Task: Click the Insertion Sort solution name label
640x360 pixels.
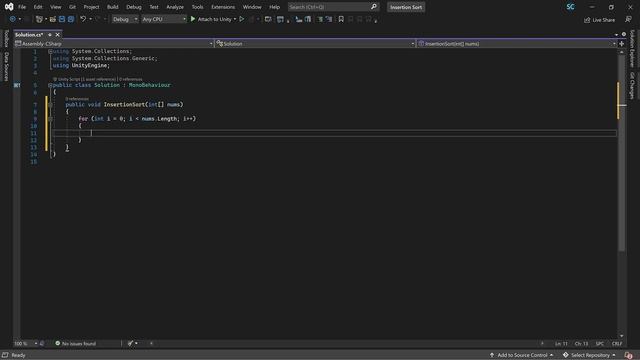Action: tap(406, 7)
